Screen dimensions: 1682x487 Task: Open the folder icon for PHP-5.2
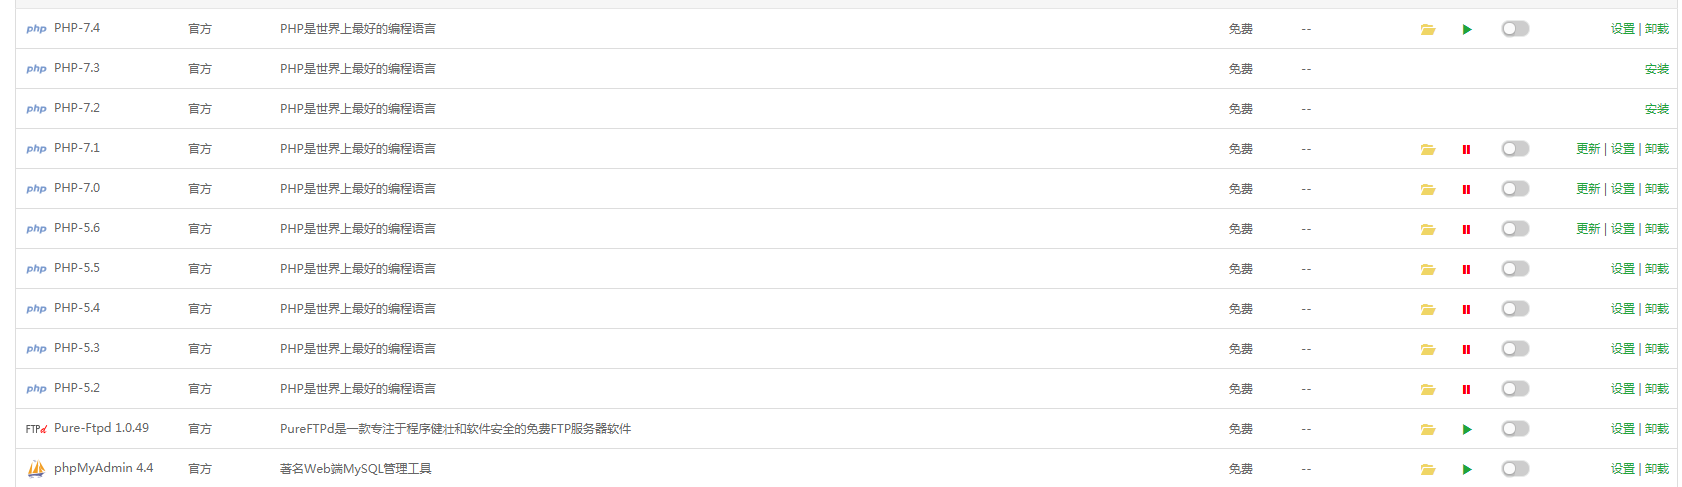click(x=1428, y=389)
